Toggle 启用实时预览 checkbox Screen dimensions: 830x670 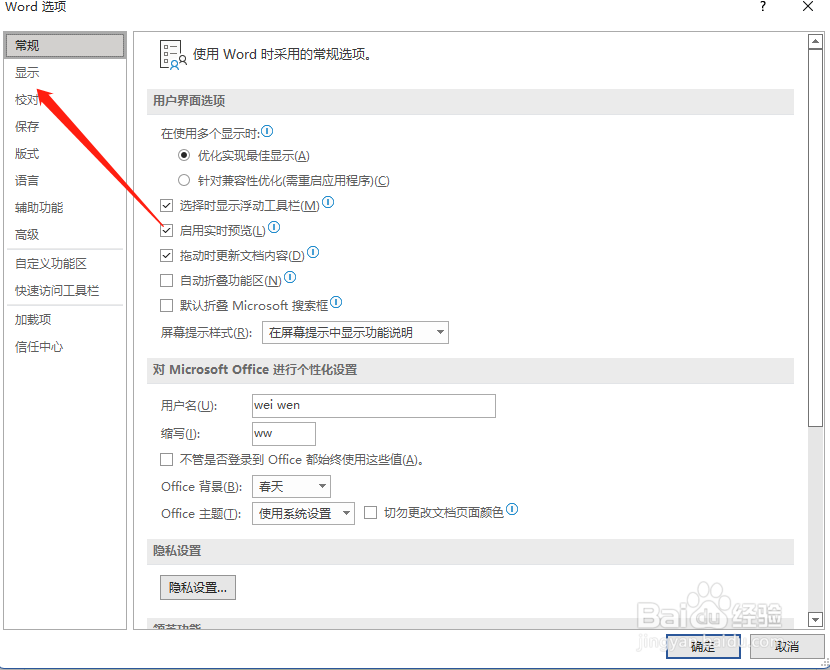[166, 230]
